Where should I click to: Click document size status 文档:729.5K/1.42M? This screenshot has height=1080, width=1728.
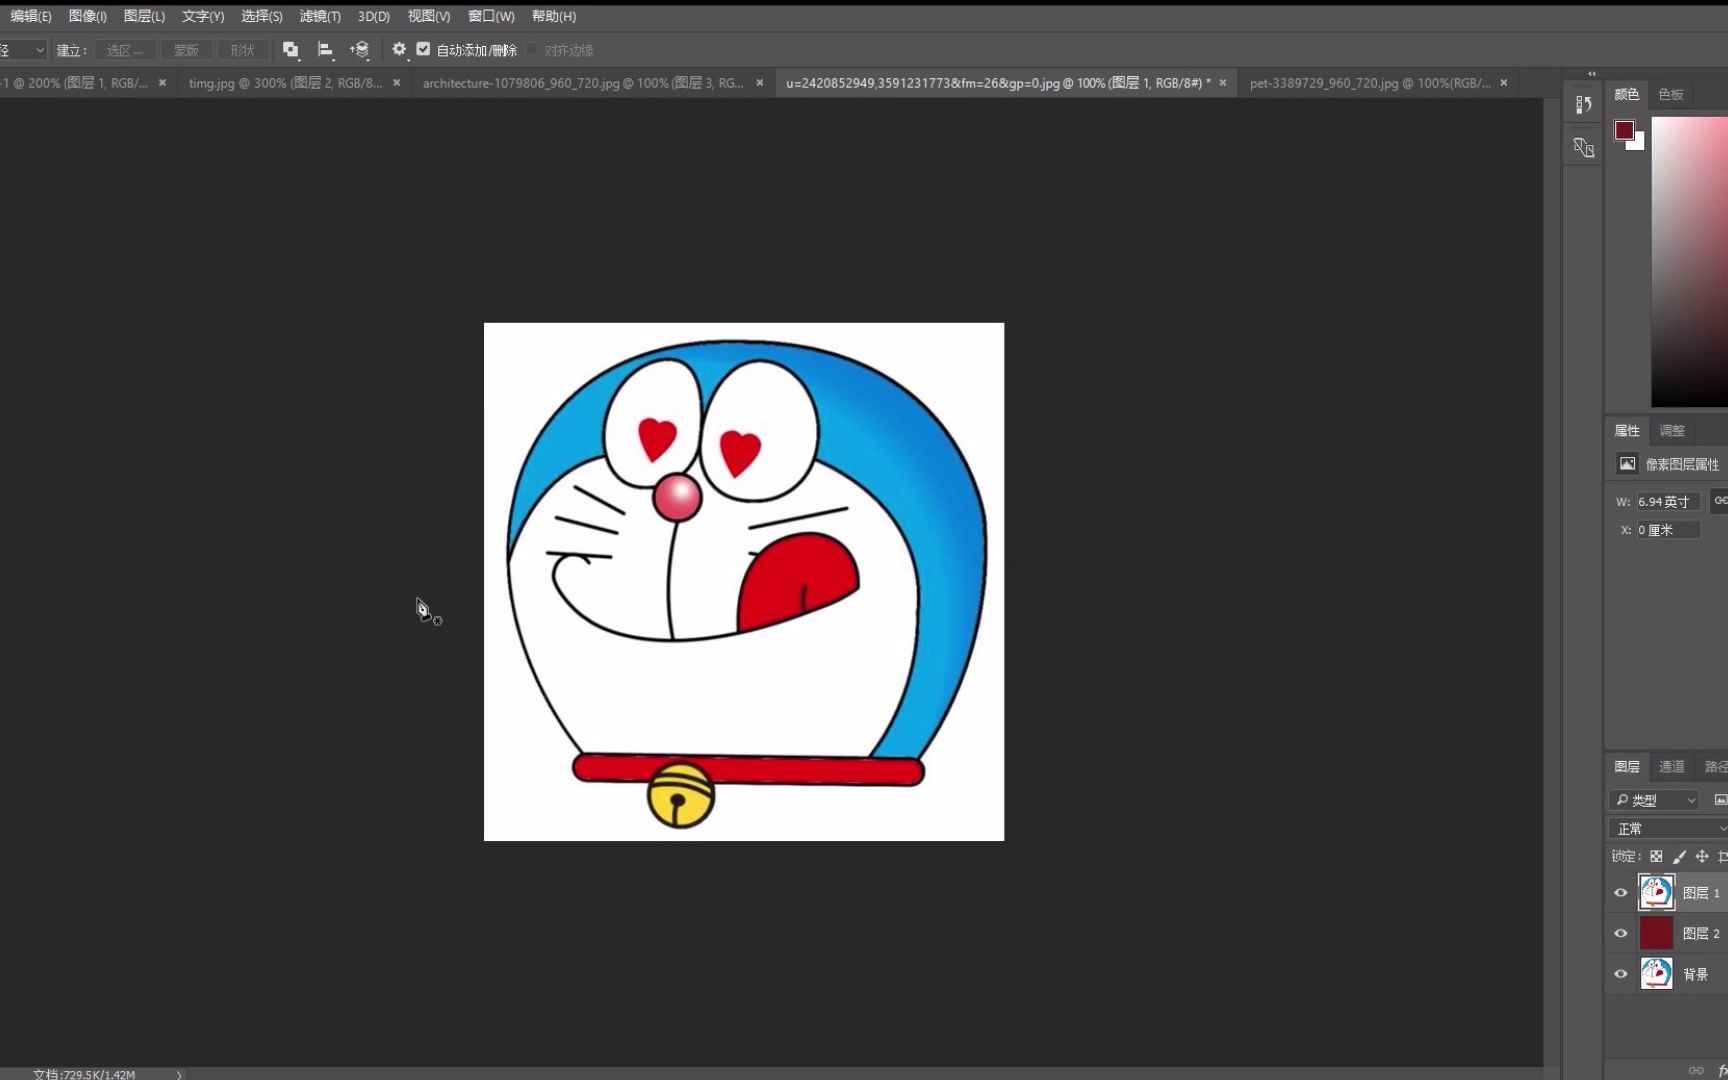pos(84,1074)
